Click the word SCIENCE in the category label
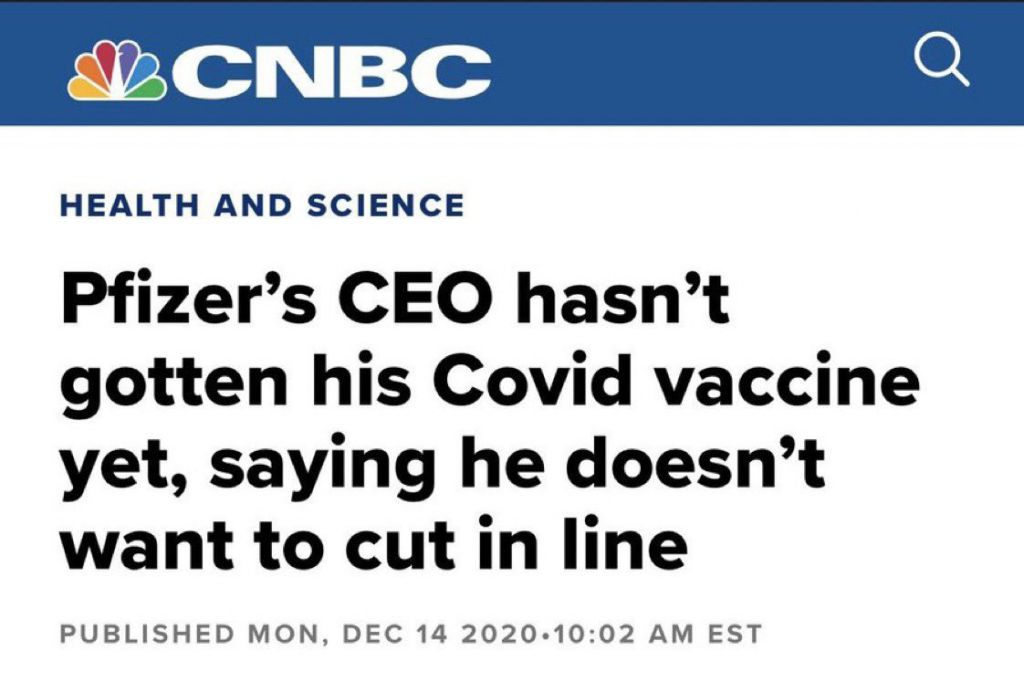 click(x=385, y=206)
